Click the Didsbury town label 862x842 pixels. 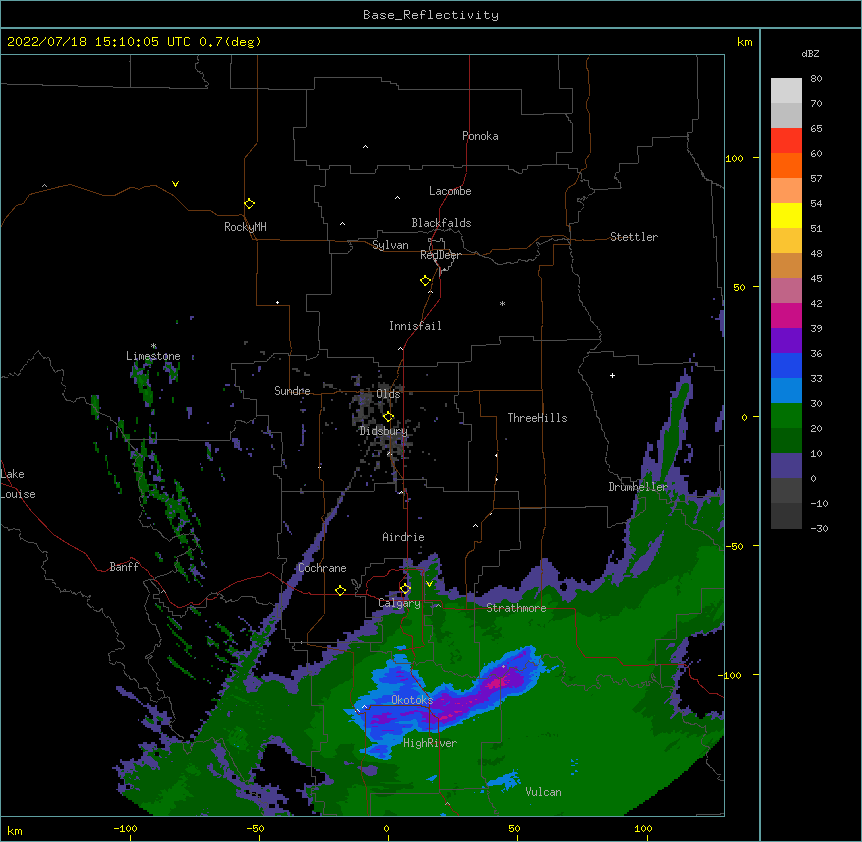[x=383, y=431]
